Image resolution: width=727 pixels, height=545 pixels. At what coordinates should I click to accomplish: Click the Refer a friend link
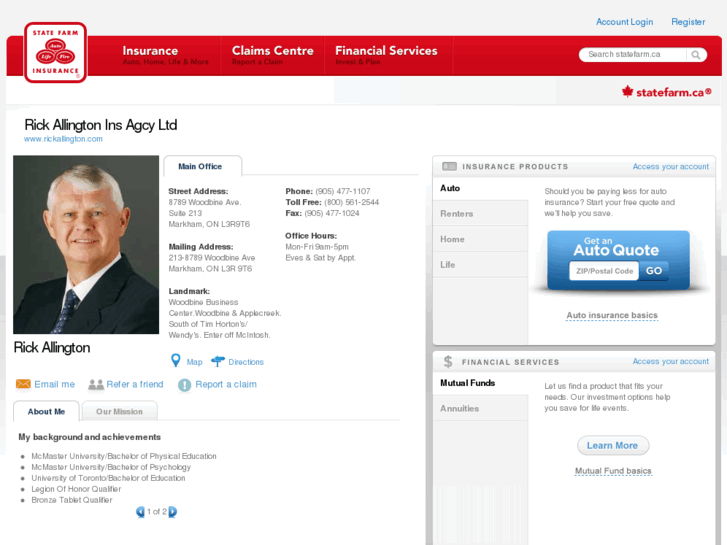[134, 384]
